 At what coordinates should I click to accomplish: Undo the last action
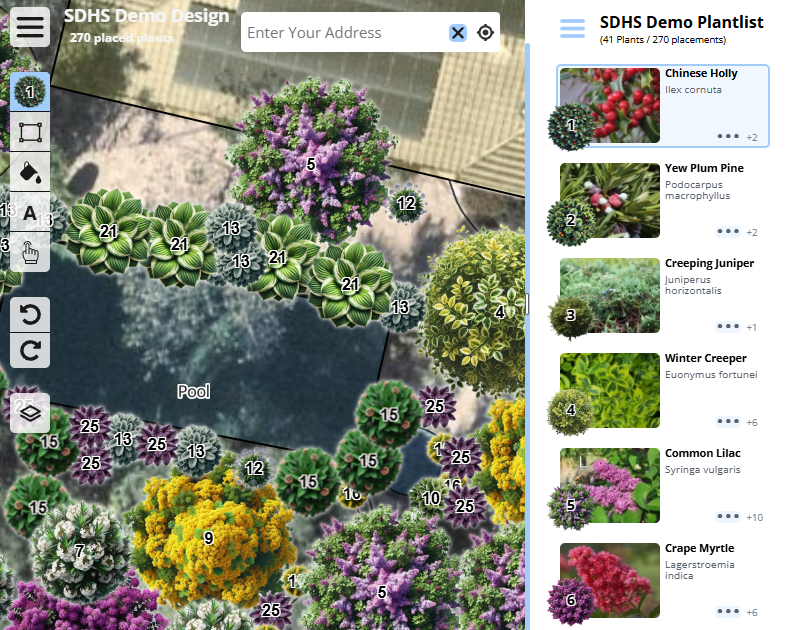click(x=30, y=315)
